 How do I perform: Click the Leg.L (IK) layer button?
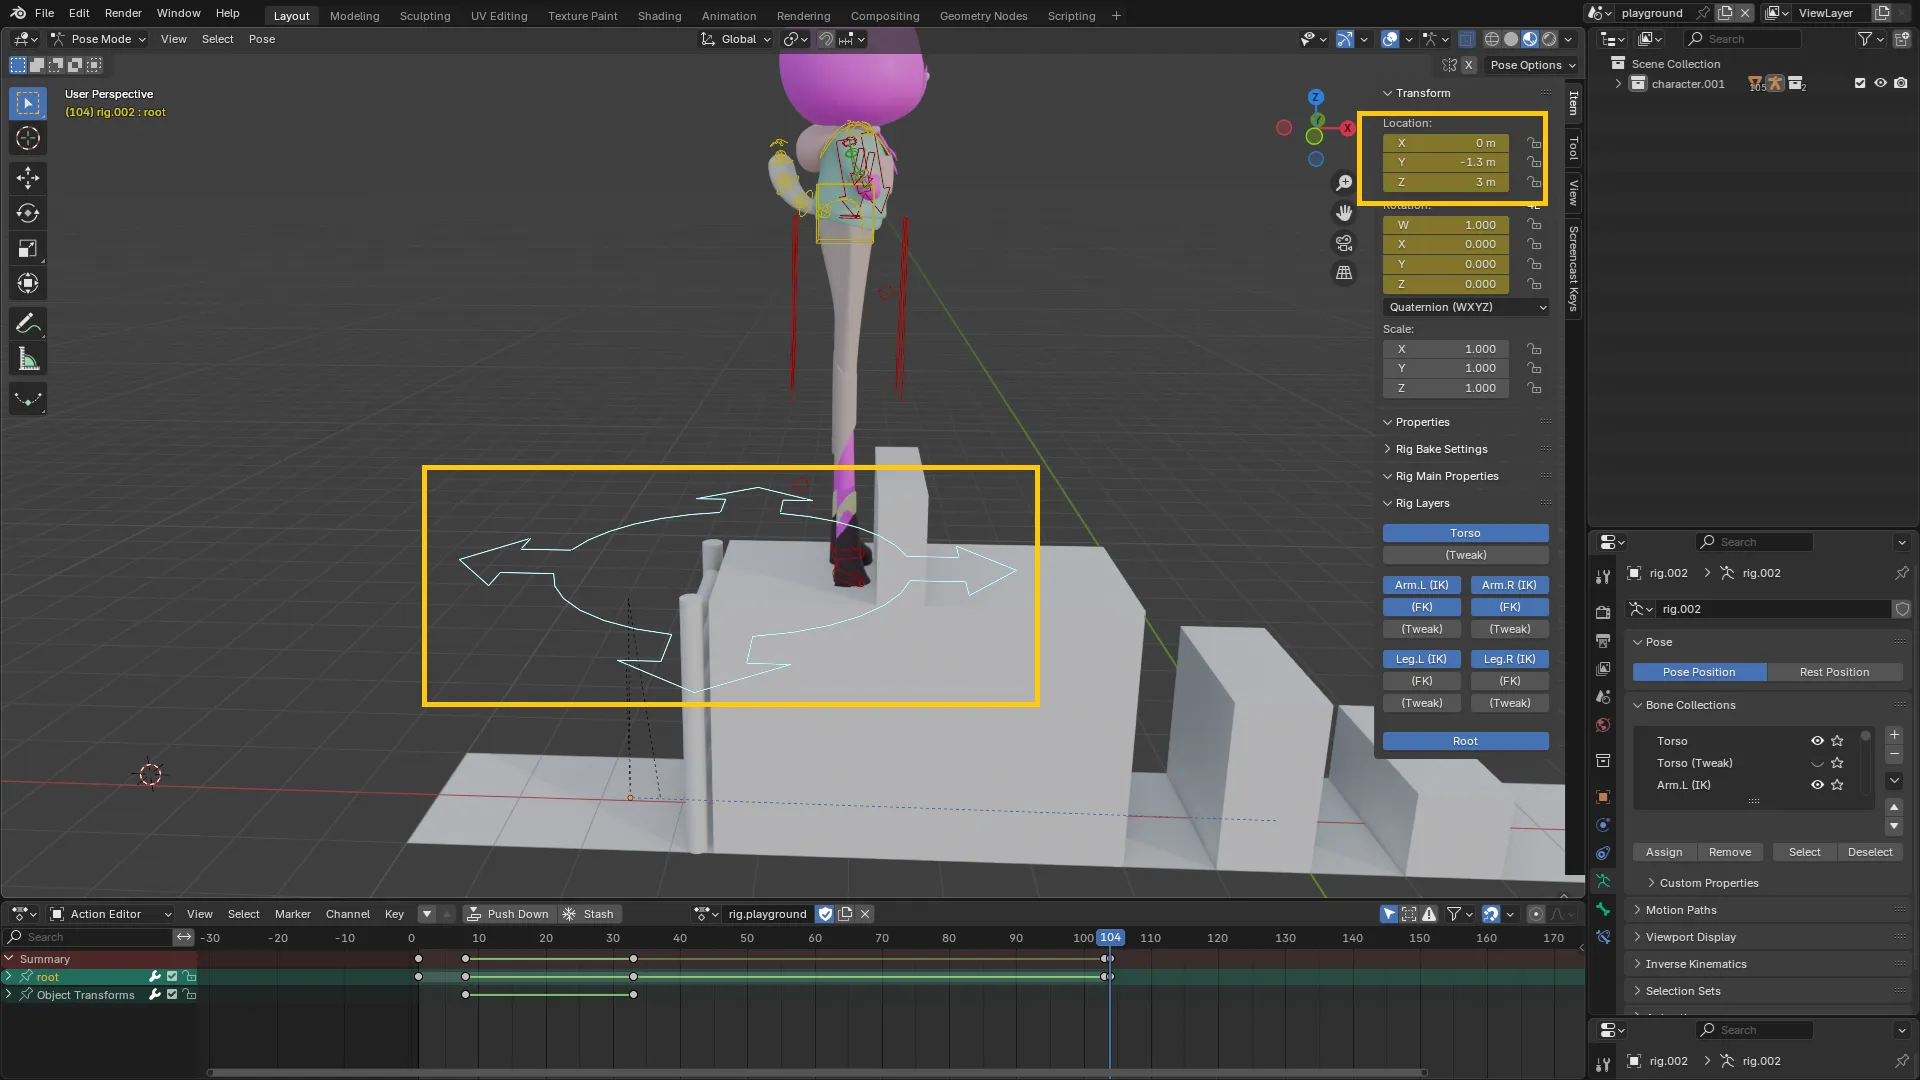pyautogui.click(x=1421, y=659)
